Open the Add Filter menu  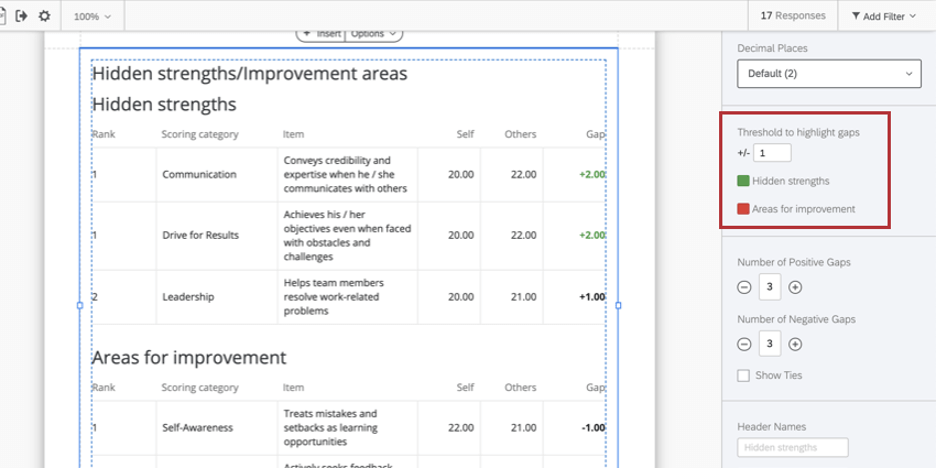[883, 16]
